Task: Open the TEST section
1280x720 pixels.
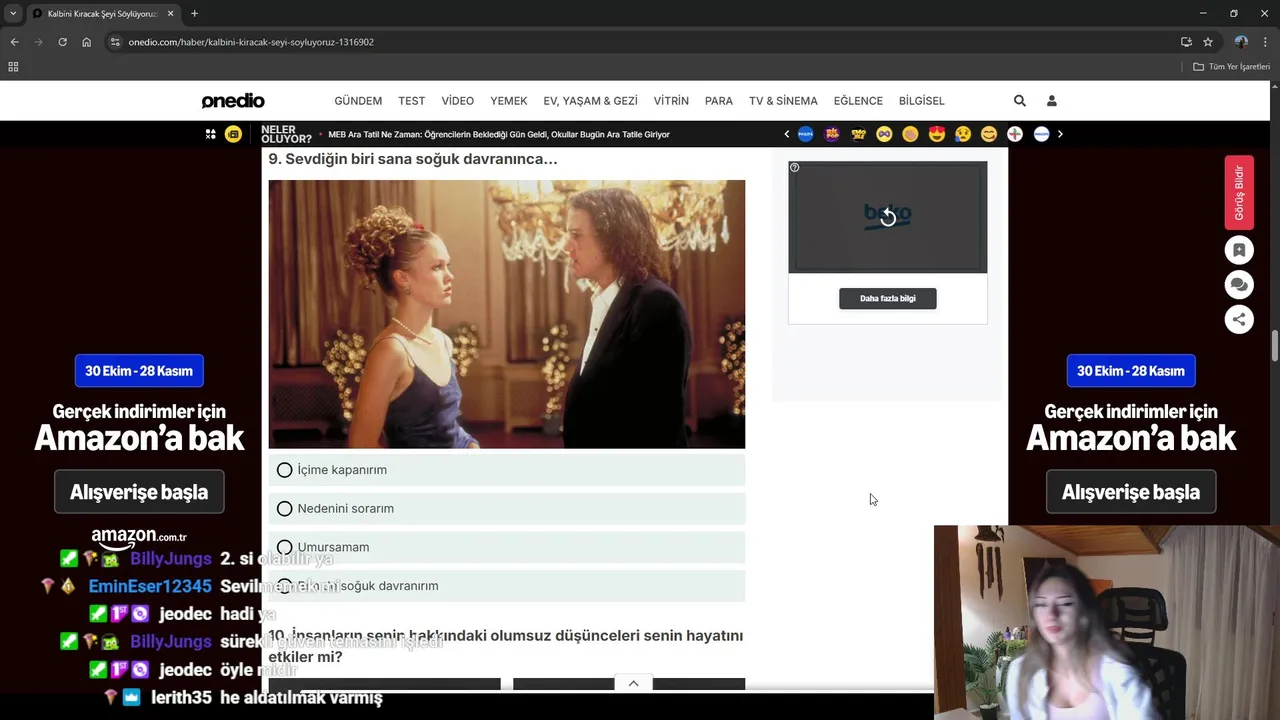Action: [x=411, y=101]
